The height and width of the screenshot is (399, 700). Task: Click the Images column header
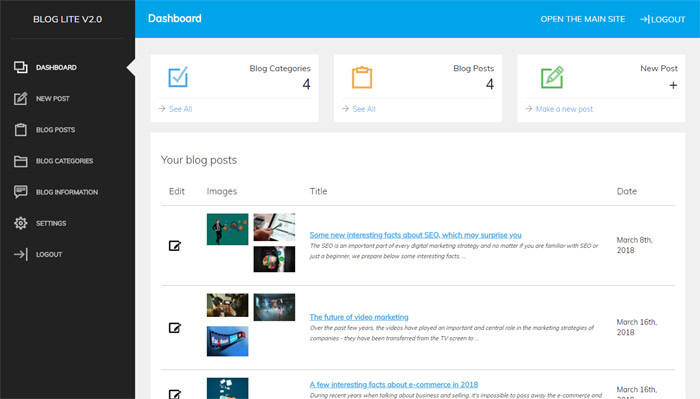[x=222, y=191]
